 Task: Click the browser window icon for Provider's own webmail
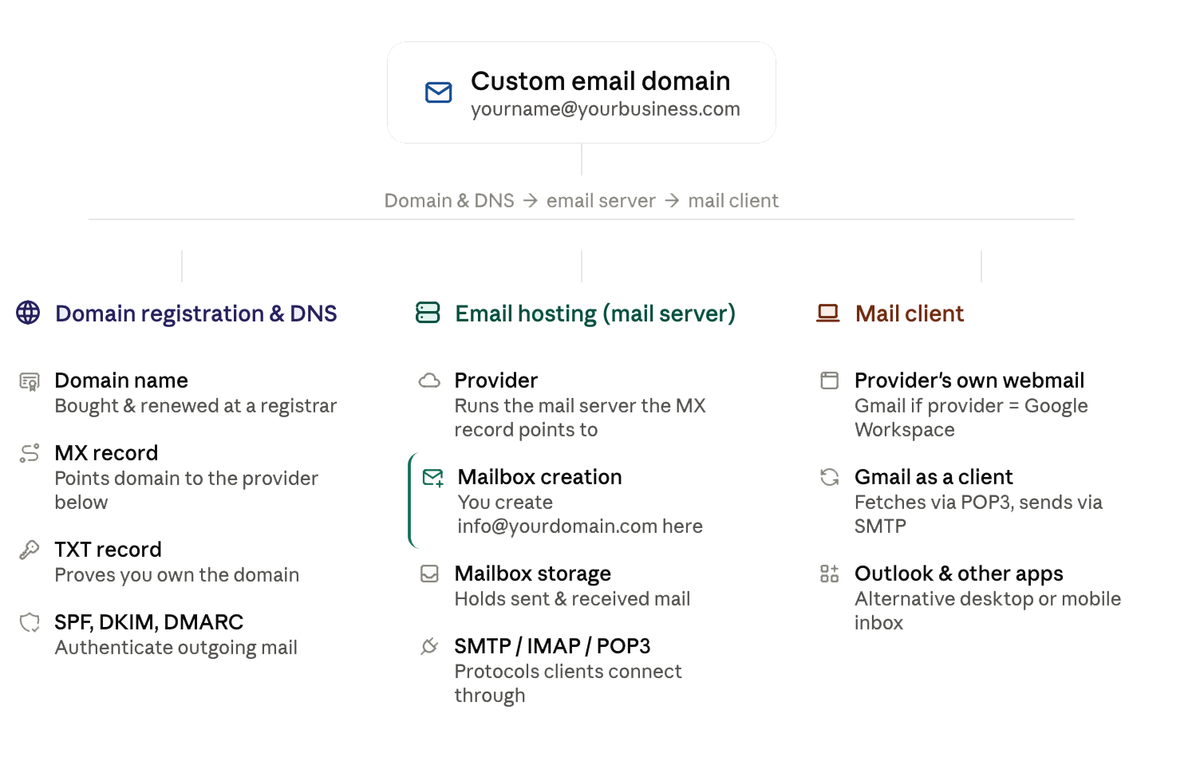(x=830, y=381)
